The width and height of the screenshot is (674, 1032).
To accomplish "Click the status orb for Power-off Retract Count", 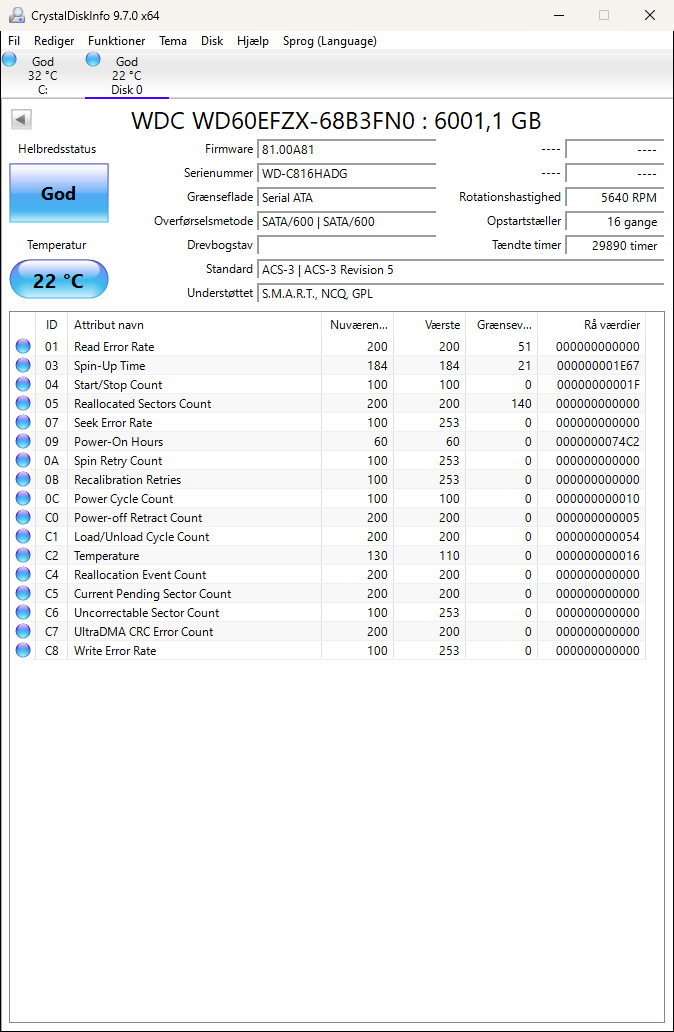I will pos(23,517).
